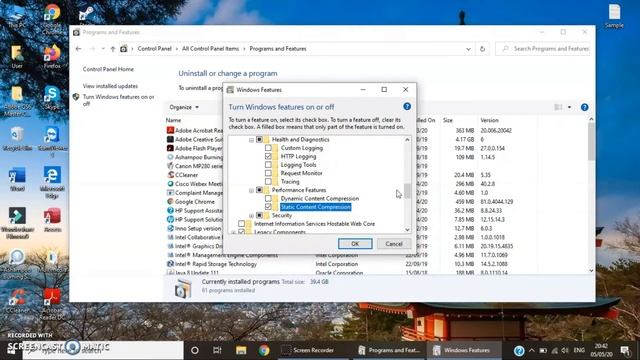Collapse the Health and Diagnostics node

click(x=251, y=140)
